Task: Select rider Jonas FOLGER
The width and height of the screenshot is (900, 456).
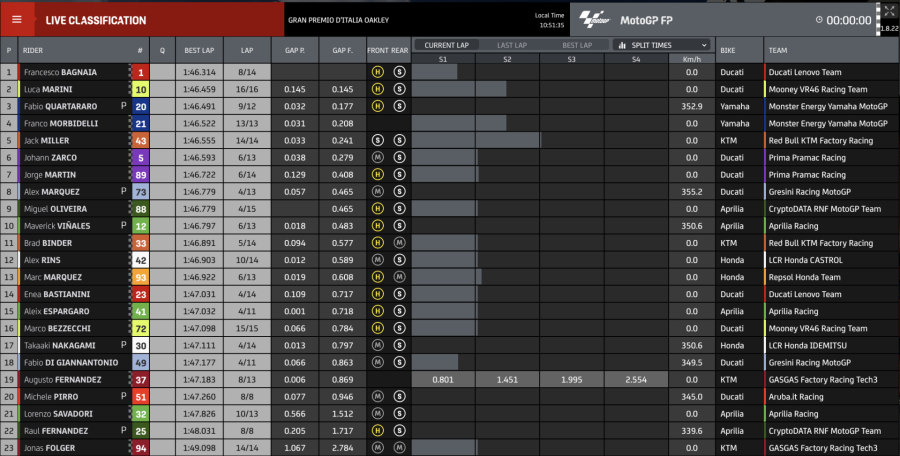Action: (49, 448)
